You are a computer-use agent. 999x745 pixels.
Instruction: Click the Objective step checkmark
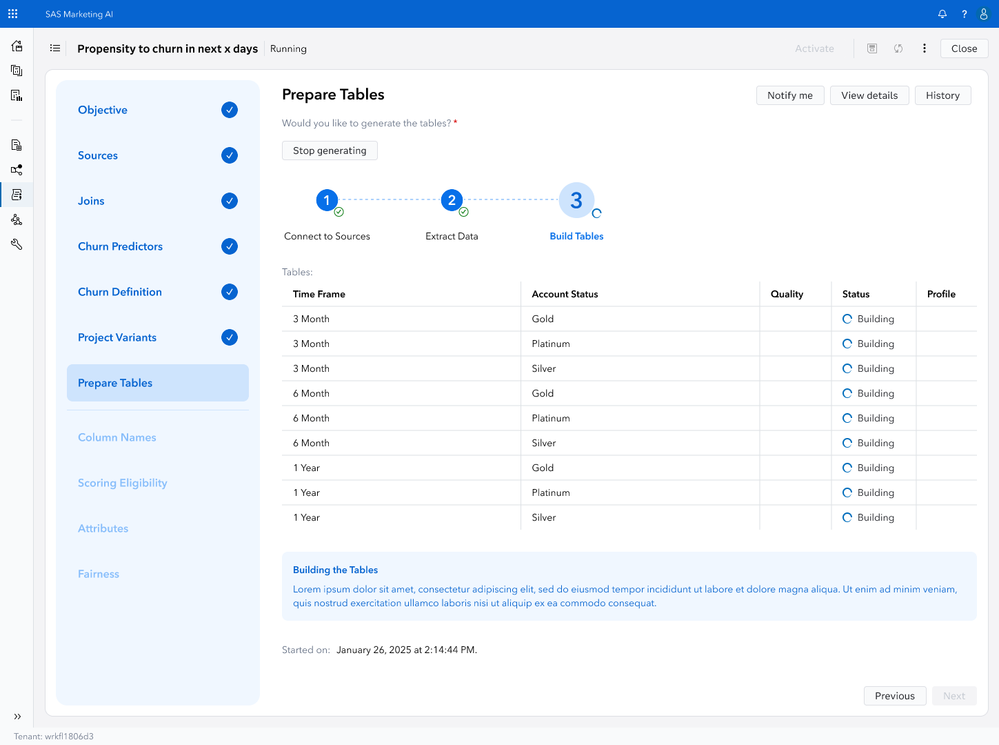coord(229,110)
